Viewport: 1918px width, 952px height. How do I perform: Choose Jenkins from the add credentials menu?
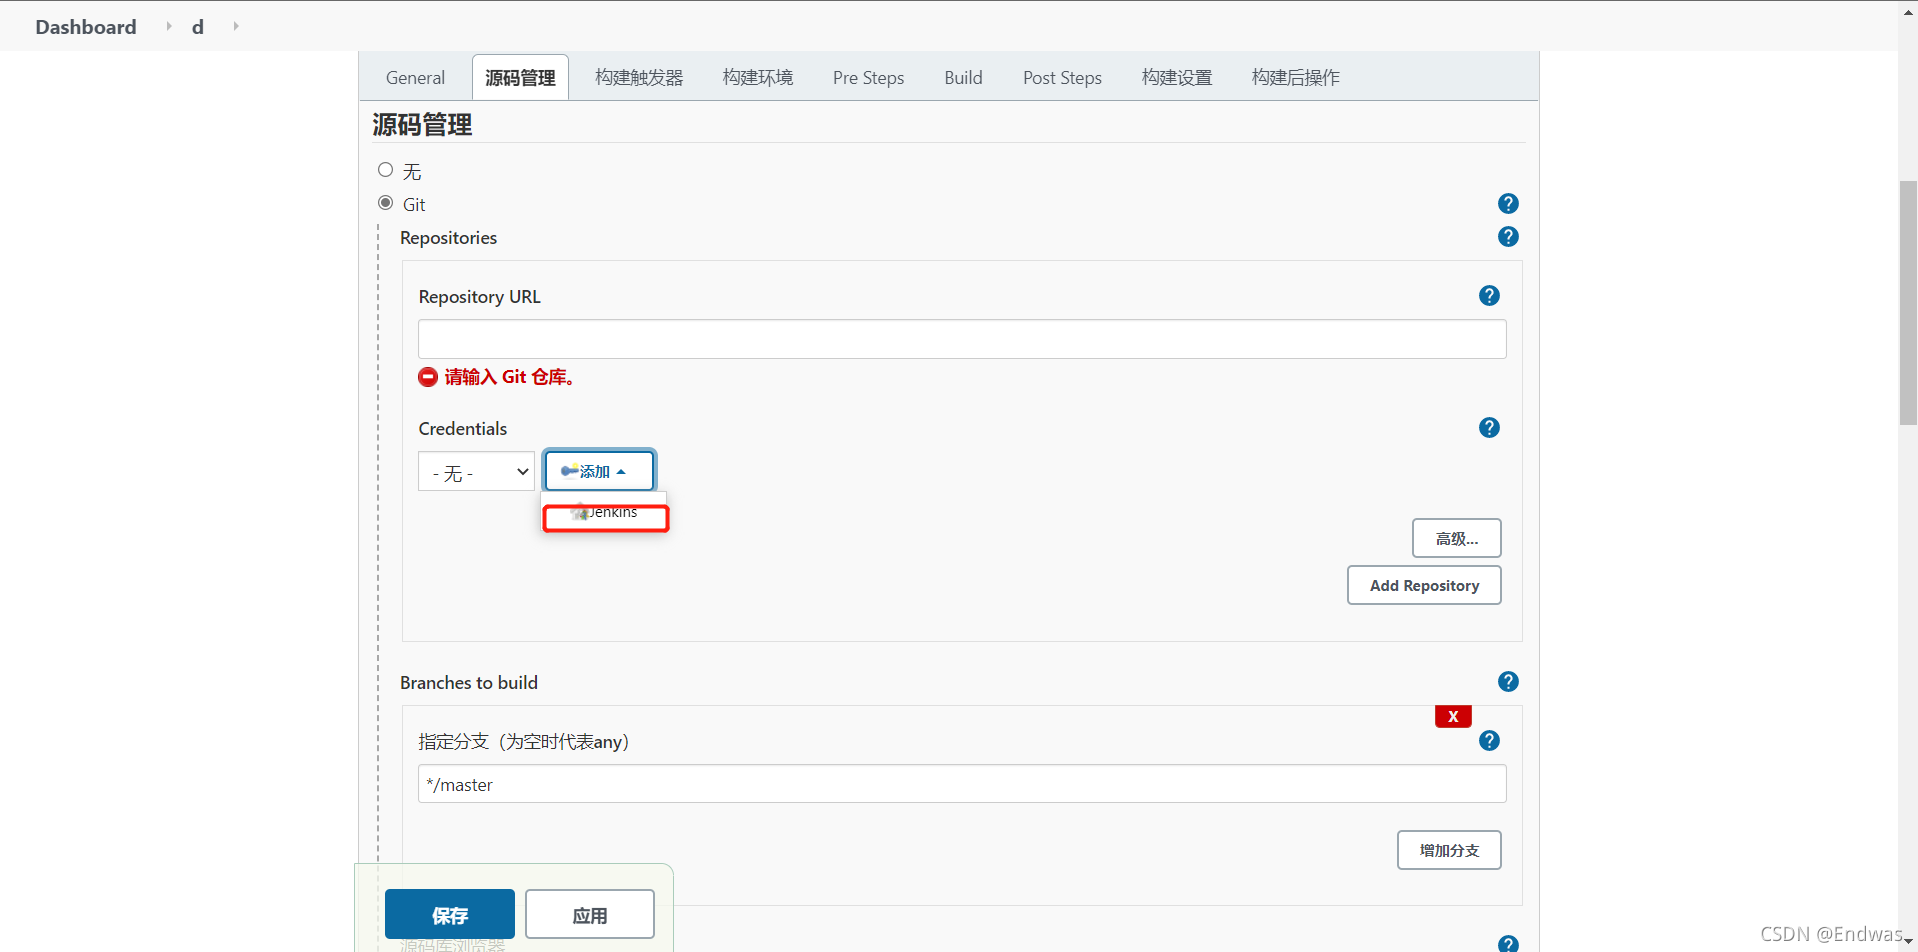pos(605,513)
